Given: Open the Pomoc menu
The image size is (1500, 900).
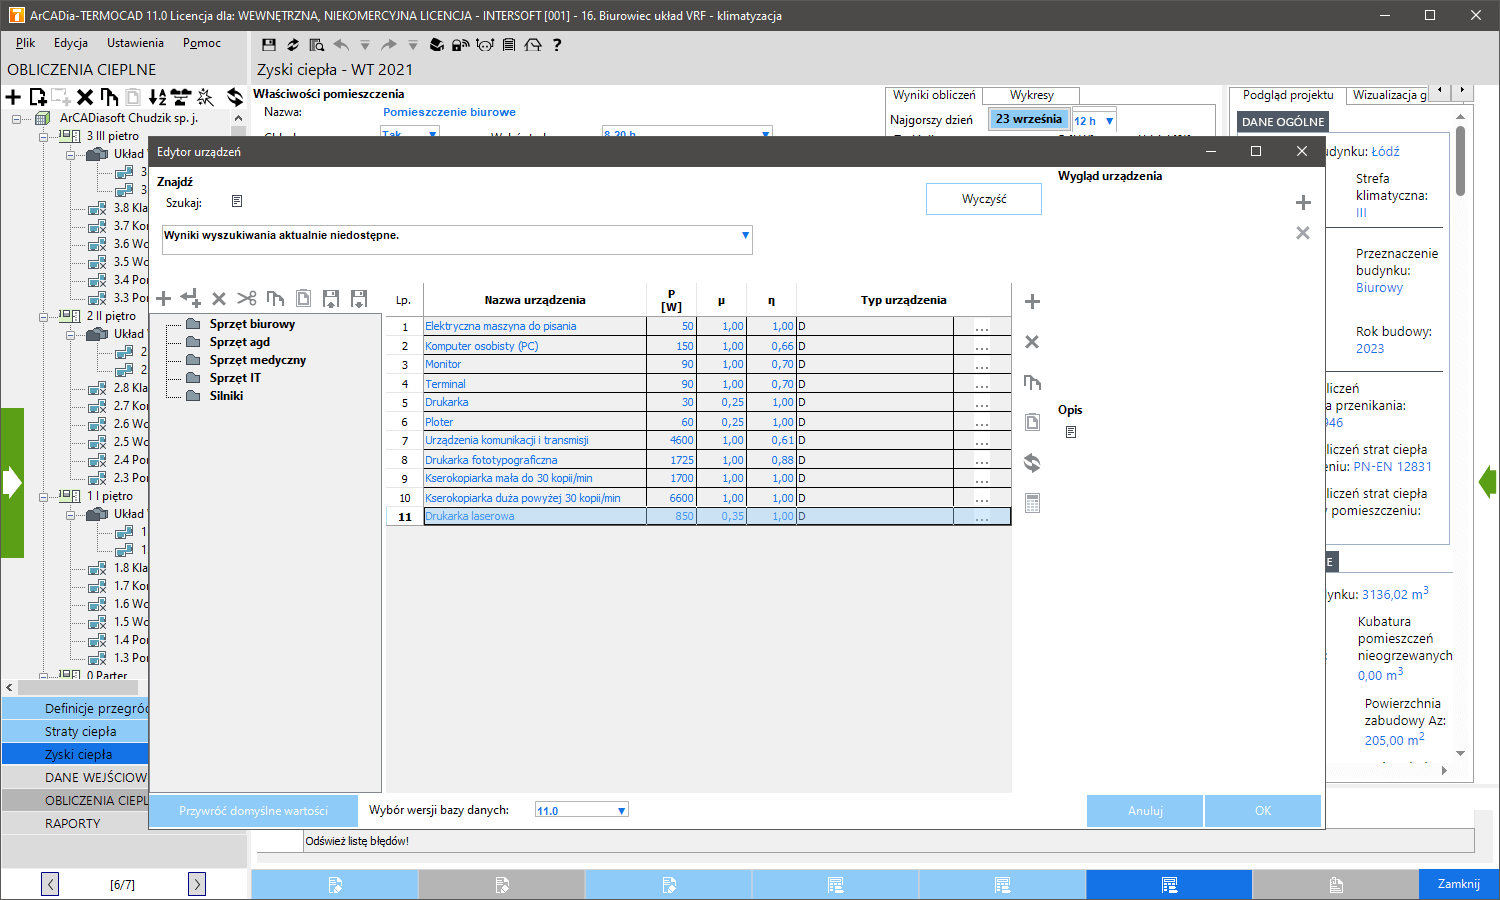Looking at the screenshot, I should 202,43.
